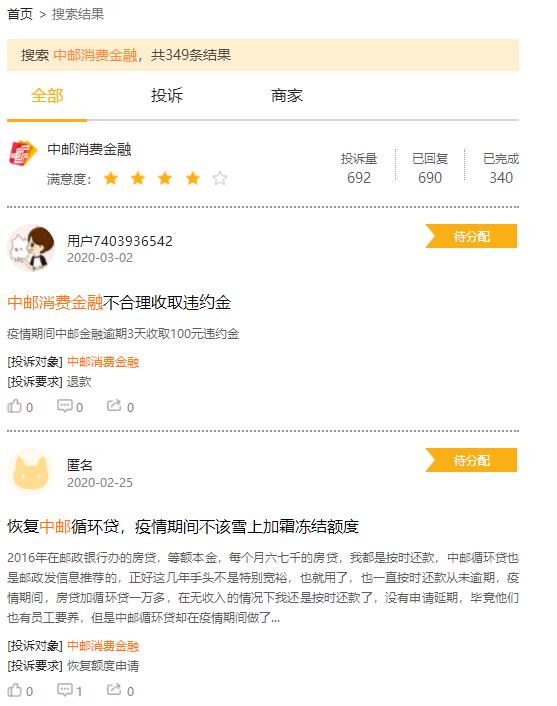Open comments on the second complaint
This screenshot has height=706, width=557.
pos(64,690)
